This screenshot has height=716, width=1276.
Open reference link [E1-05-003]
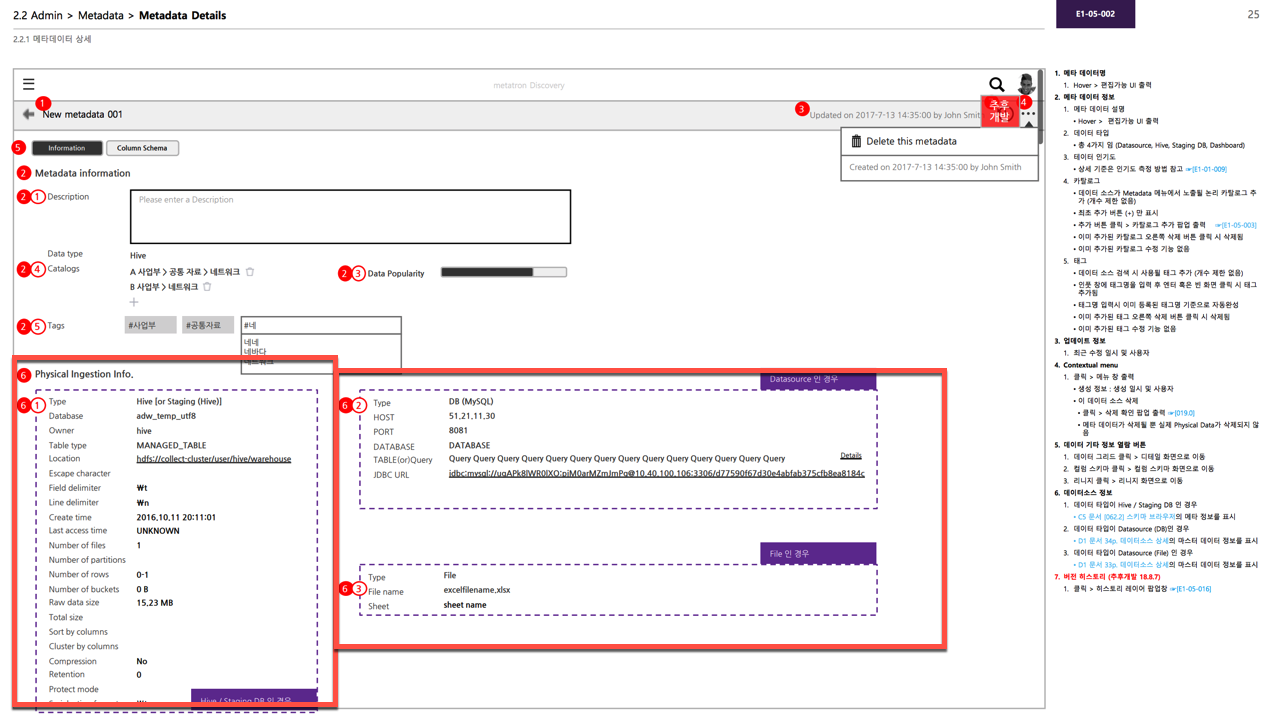pos(1236,225)
